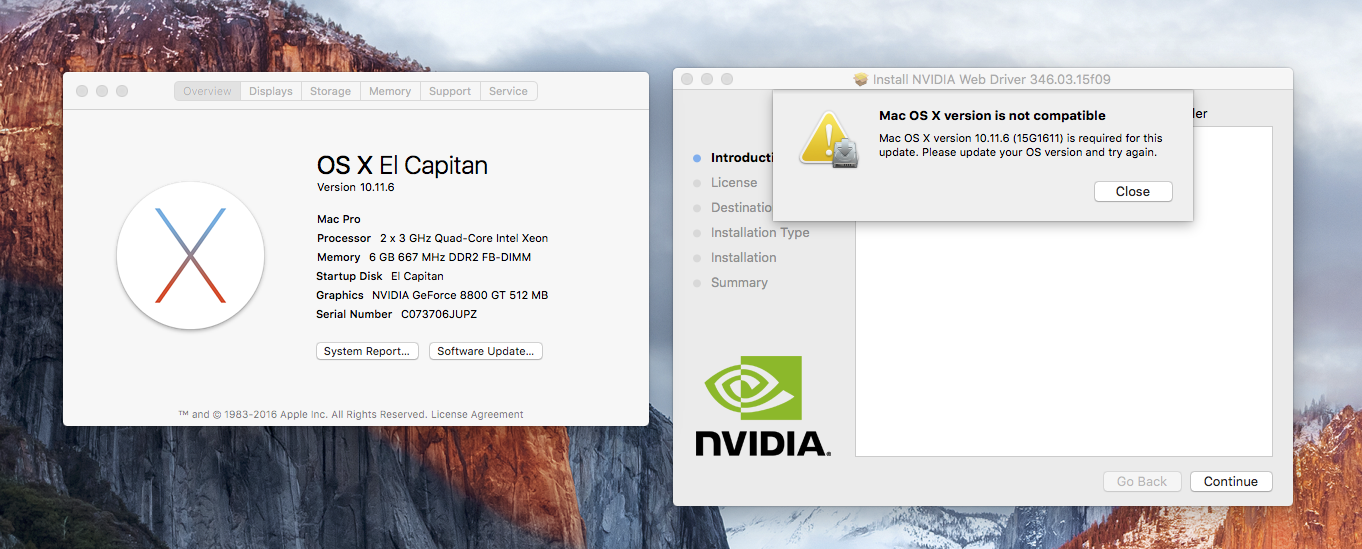Check for Software Update
The image size is (1362, 549).
coord(486,351)
